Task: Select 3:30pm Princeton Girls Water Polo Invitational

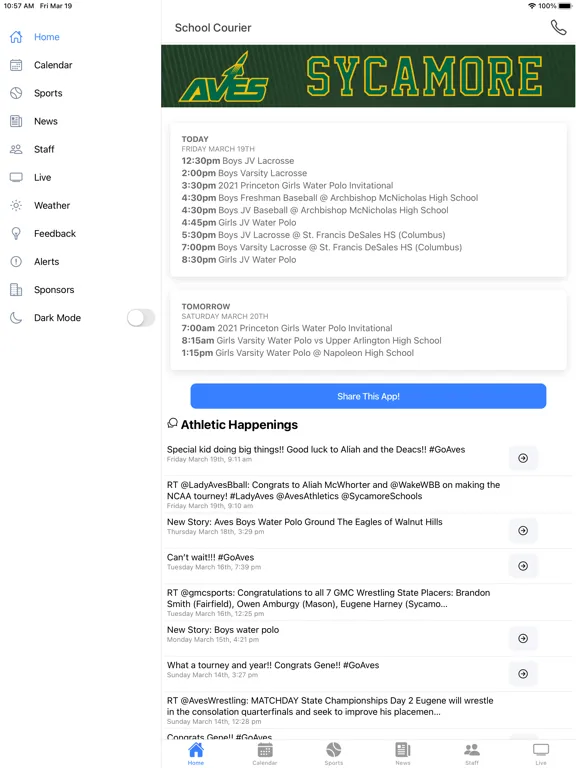Action: (288, 185)
